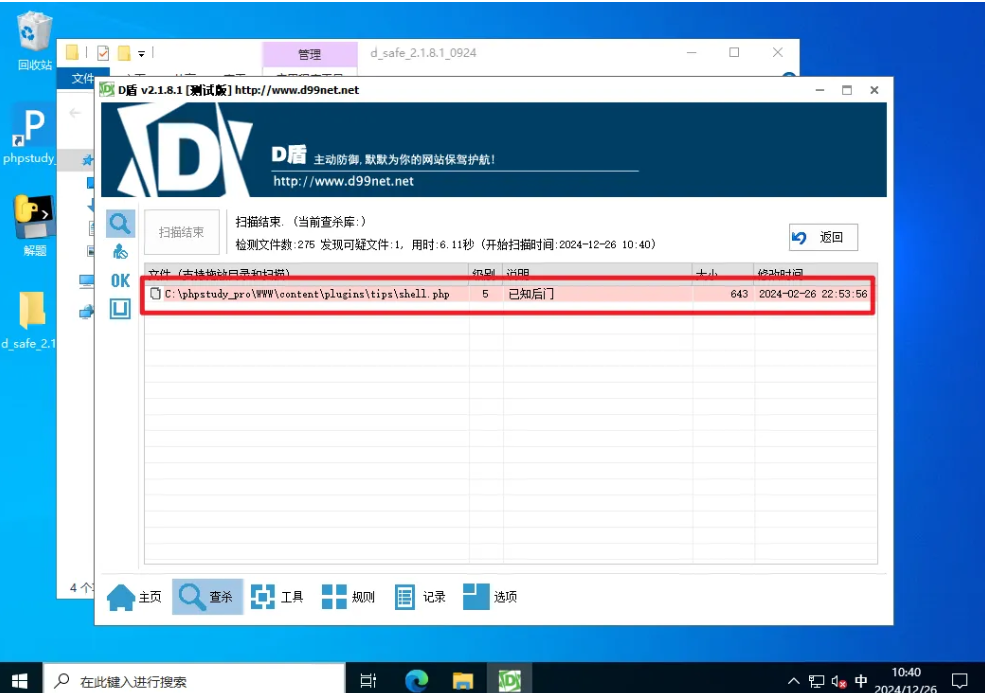
Task: Click the network tray icon
Action: coord(816,681)
